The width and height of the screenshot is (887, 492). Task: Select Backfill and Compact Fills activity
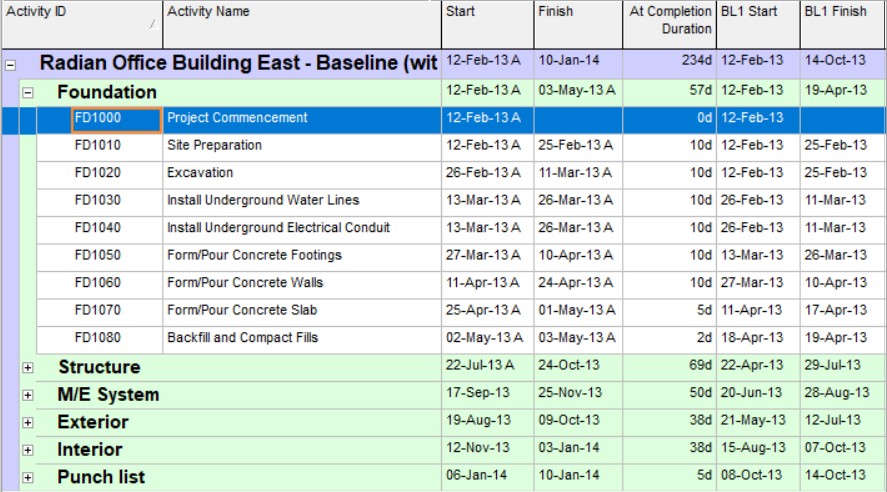242,338
